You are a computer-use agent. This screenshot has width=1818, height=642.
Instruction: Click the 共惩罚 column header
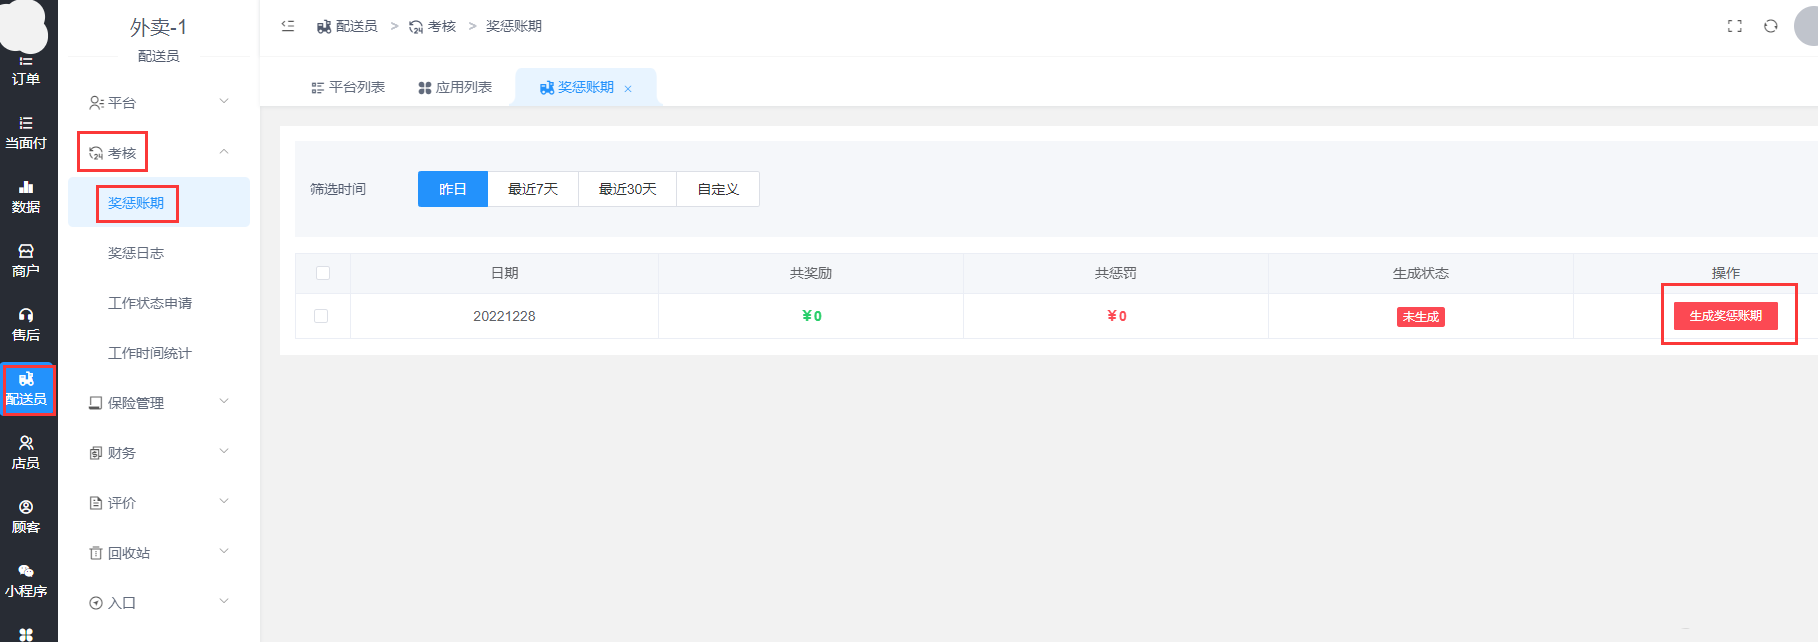1116,273
